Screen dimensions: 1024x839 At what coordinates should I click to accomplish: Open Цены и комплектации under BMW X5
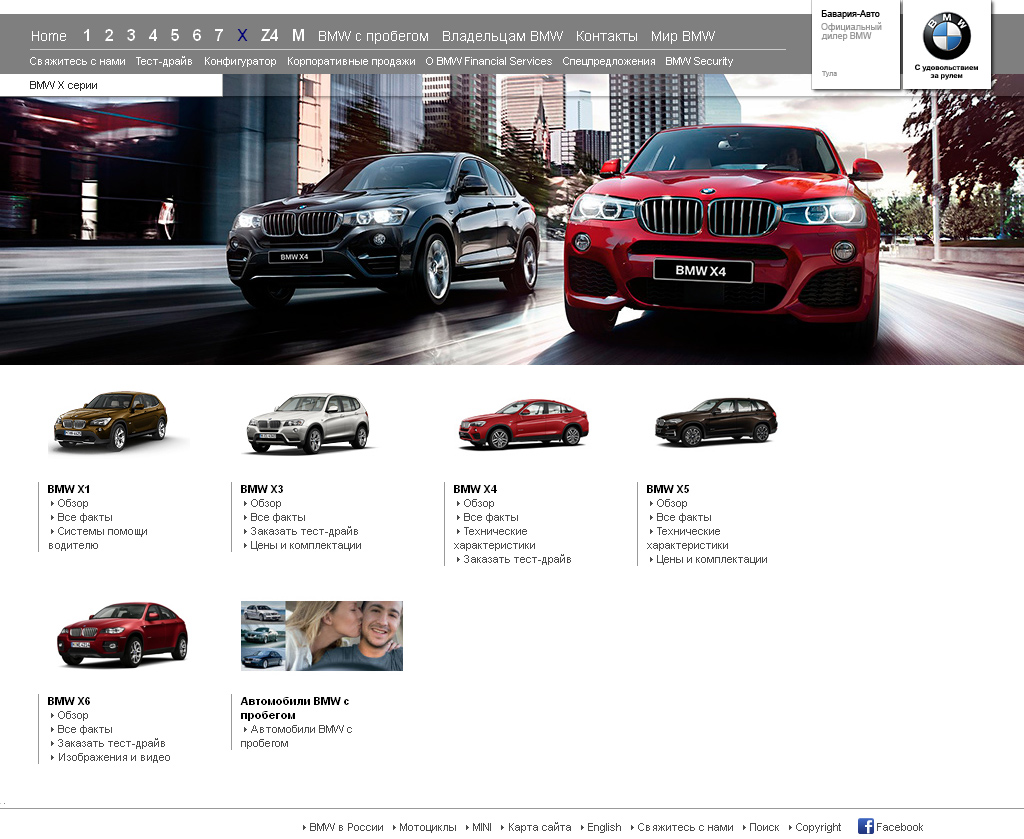[x=712, y=560]
